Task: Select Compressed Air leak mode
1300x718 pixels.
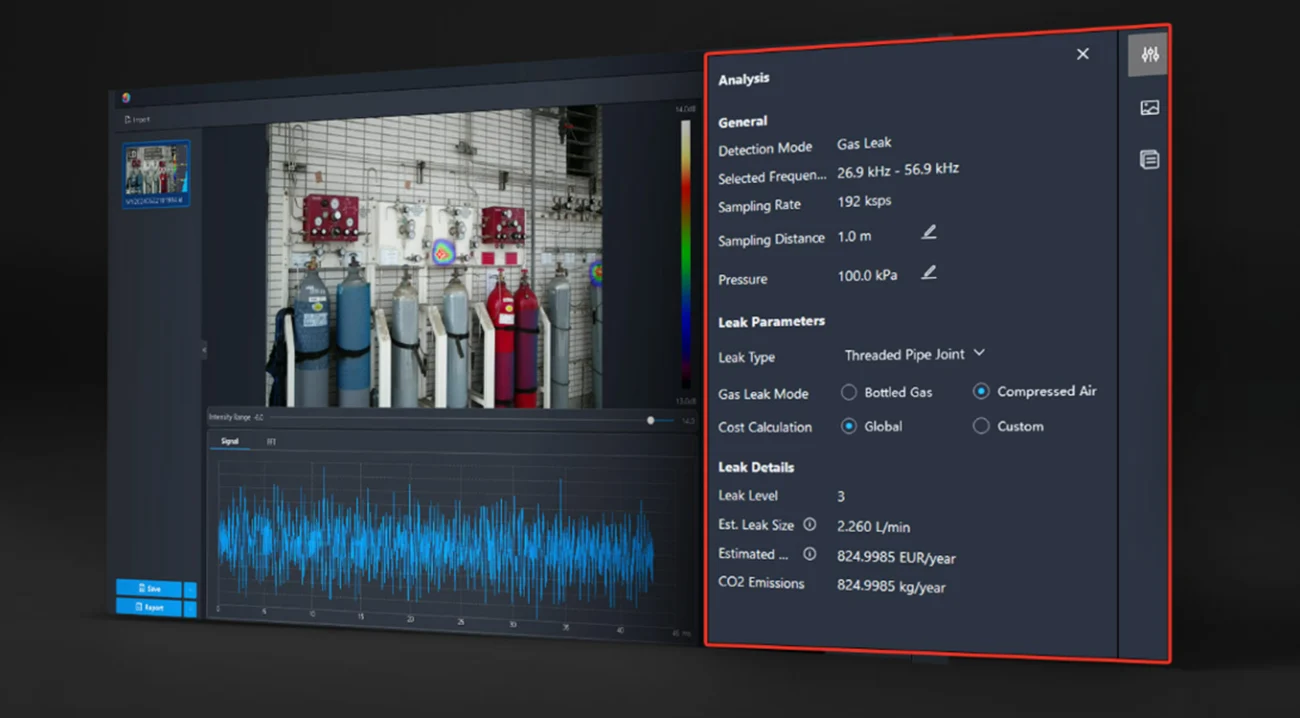Action: [x=981, y=392]
